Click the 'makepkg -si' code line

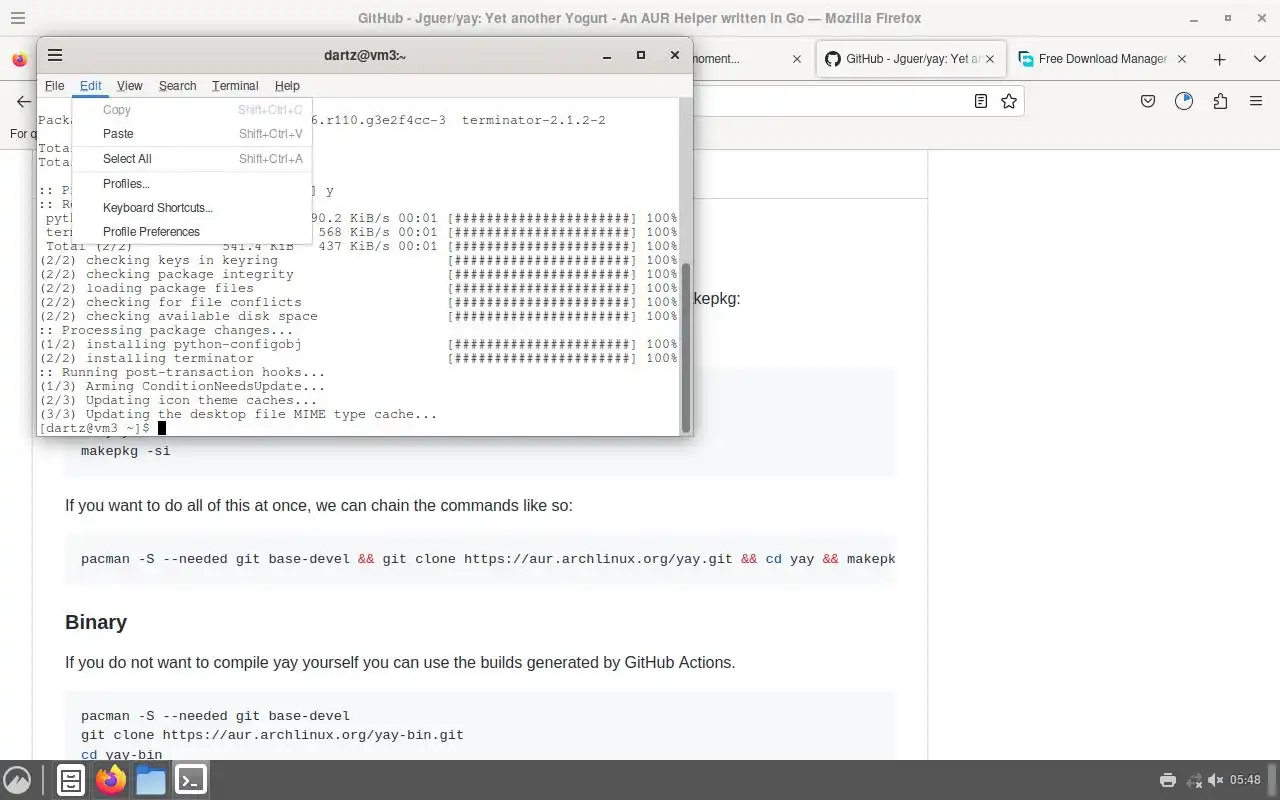click(x=126, y=451)
